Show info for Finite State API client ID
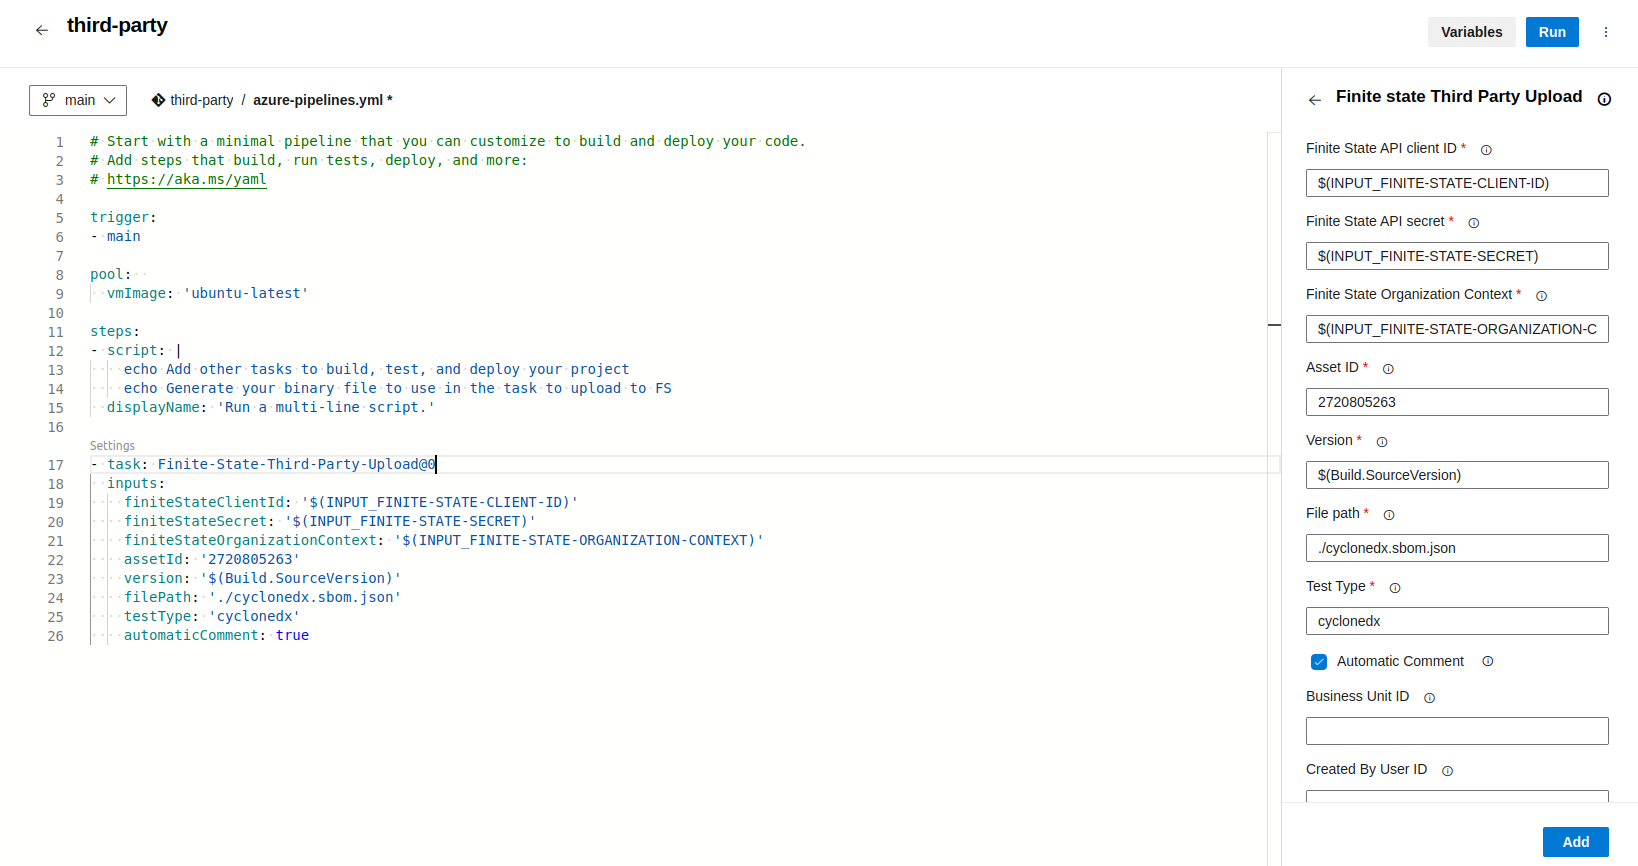This screenshot has height=866, width=1638. tap(1486, 150)
